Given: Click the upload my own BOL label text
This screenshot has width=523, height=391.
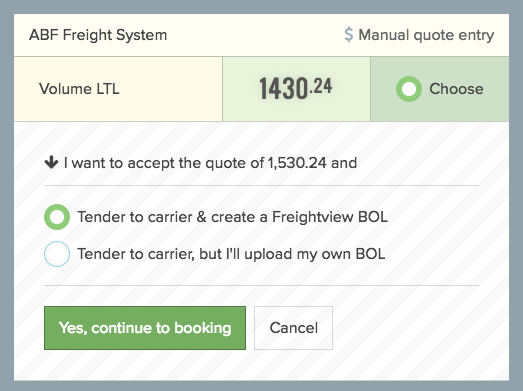Looking at the screenshot, I should (x=231, y=254).
